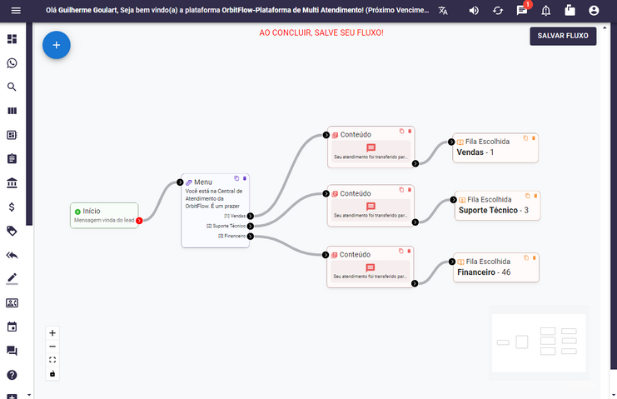Image resolution: width=617 pixels, height=399 pixels.
Task: Click the blue add node plus button
Action: tap(57, 45)
